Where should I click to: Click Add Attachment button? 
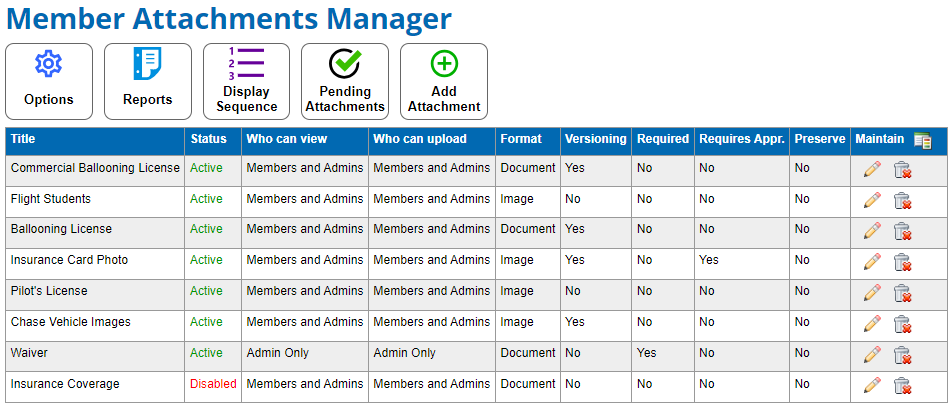(444, 81)
